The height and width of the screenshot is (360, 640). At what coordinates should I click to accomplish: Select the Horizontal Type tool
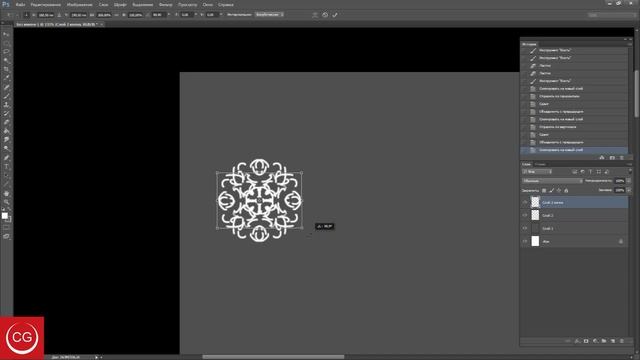[6, 167]
